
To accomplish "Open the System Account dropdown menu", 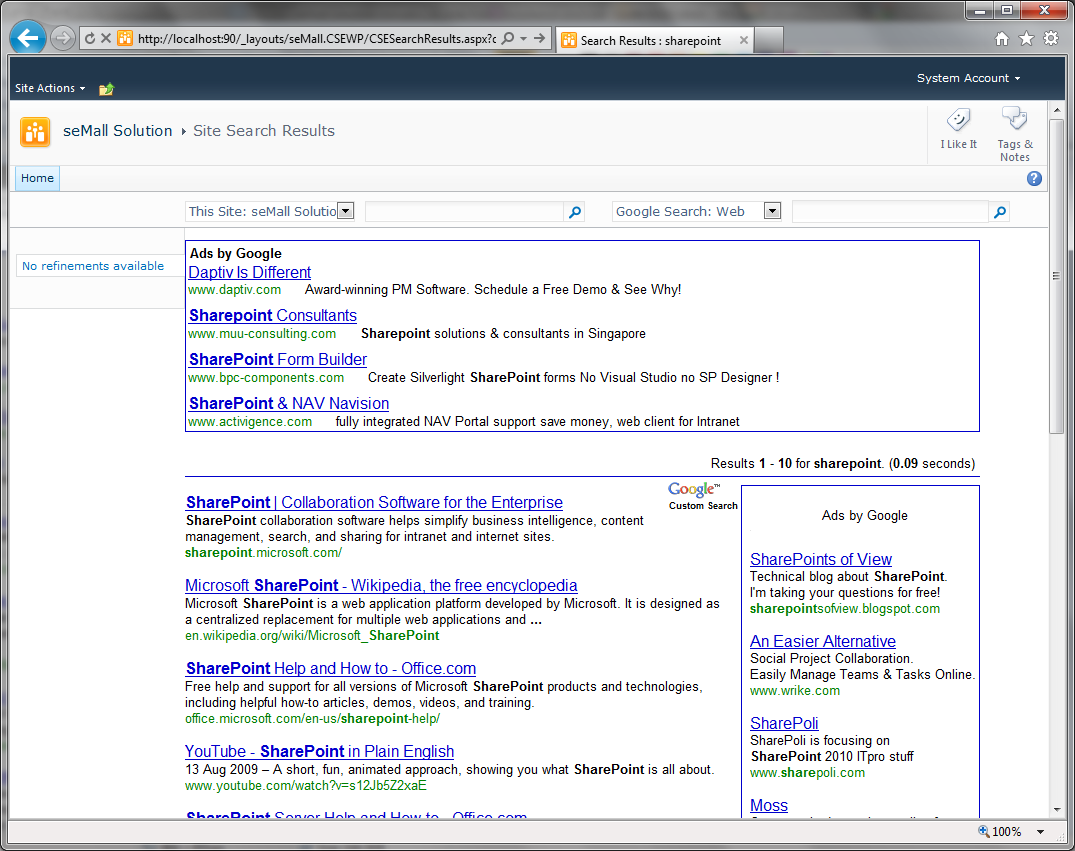I will pos(968,78).
